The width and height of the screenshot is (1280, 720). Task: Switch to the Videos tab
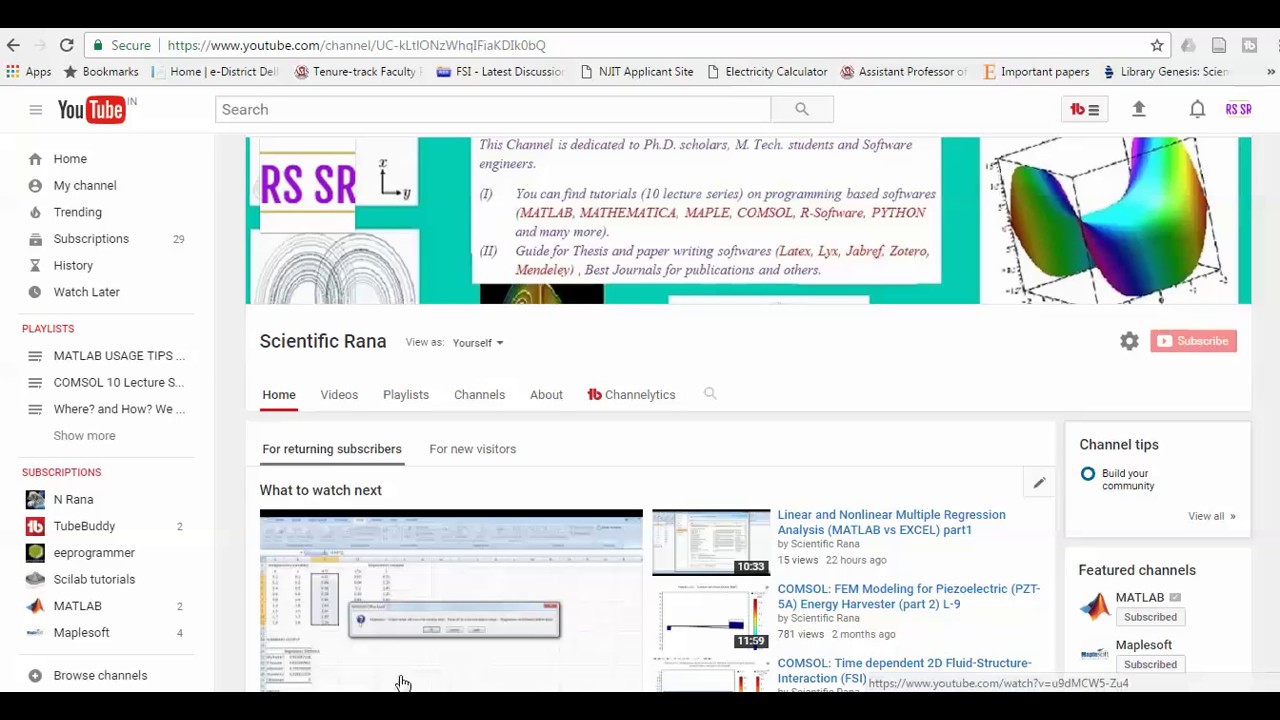(x=339, y=395)
